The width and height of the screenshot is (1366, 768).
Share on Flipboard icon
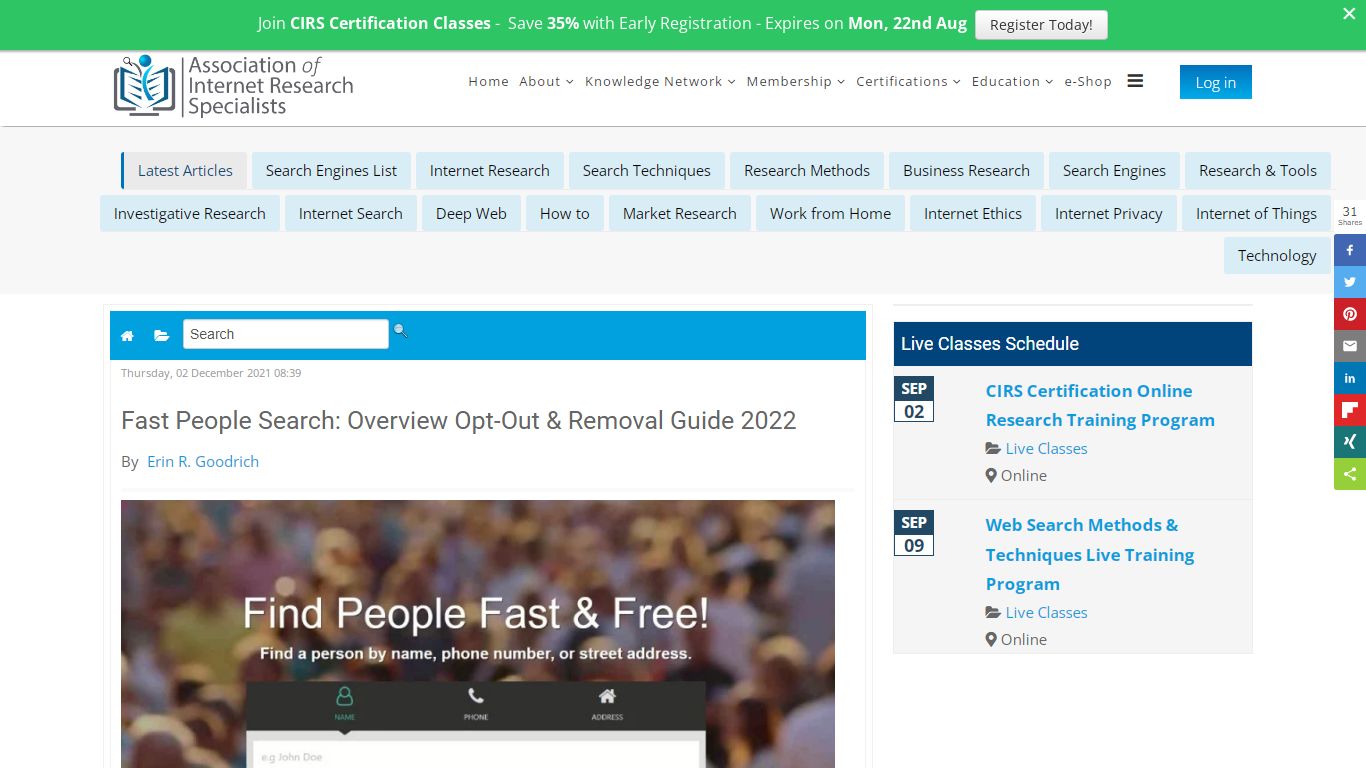(1350, 410)
